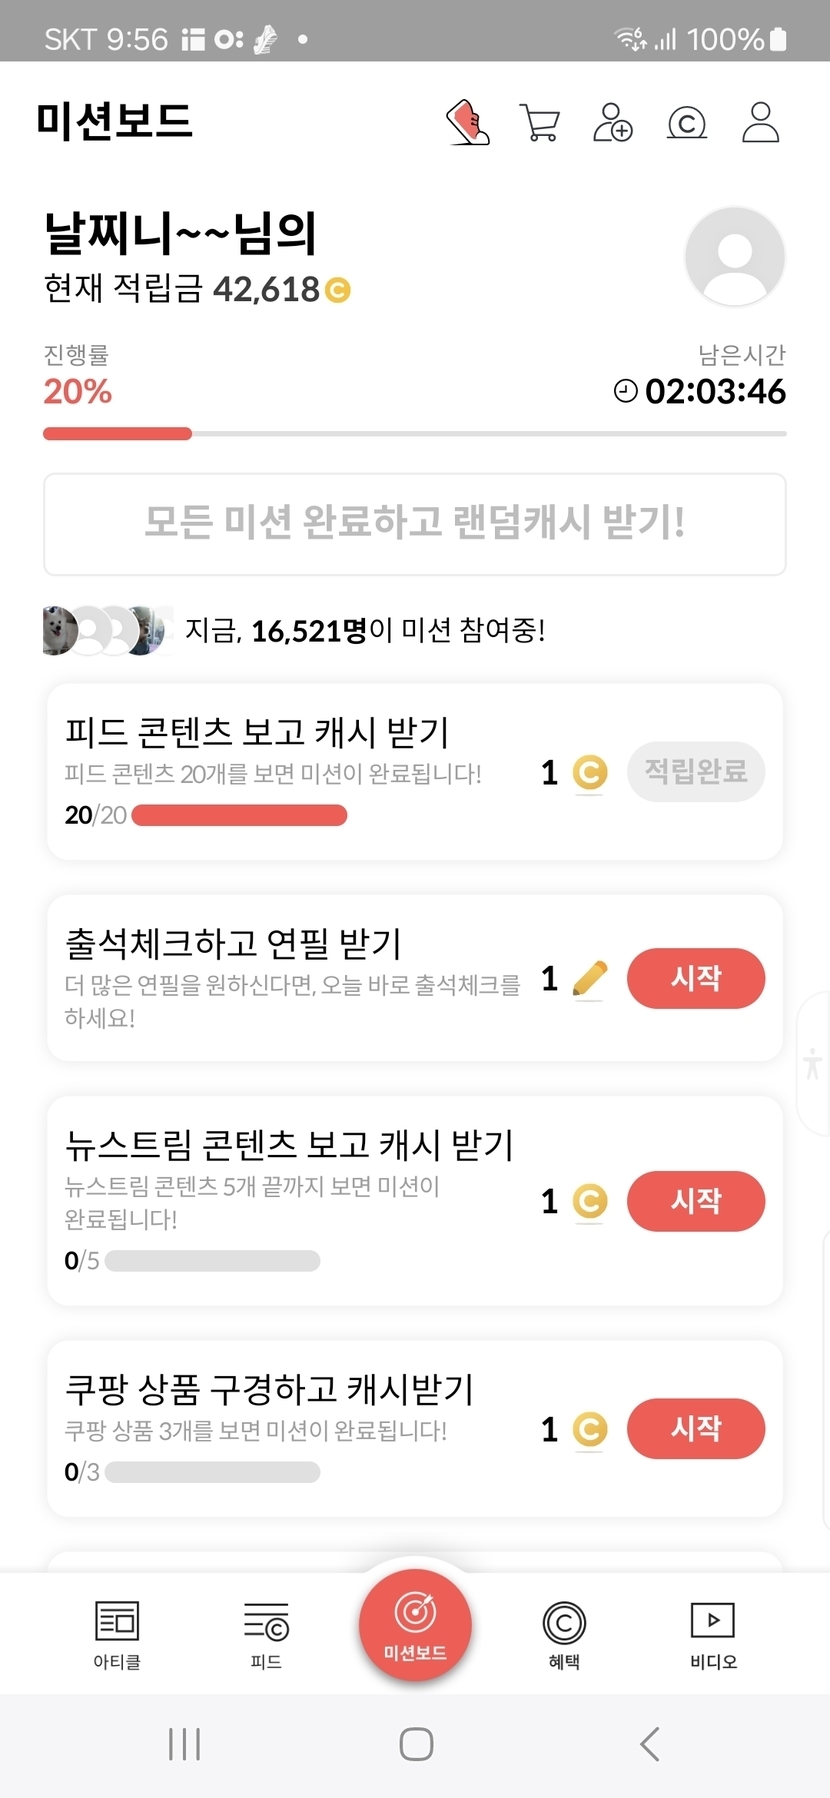Viewport: 830px width, 1798px height.
Task: Open the shopping cart icon
Action: point(540,123)
